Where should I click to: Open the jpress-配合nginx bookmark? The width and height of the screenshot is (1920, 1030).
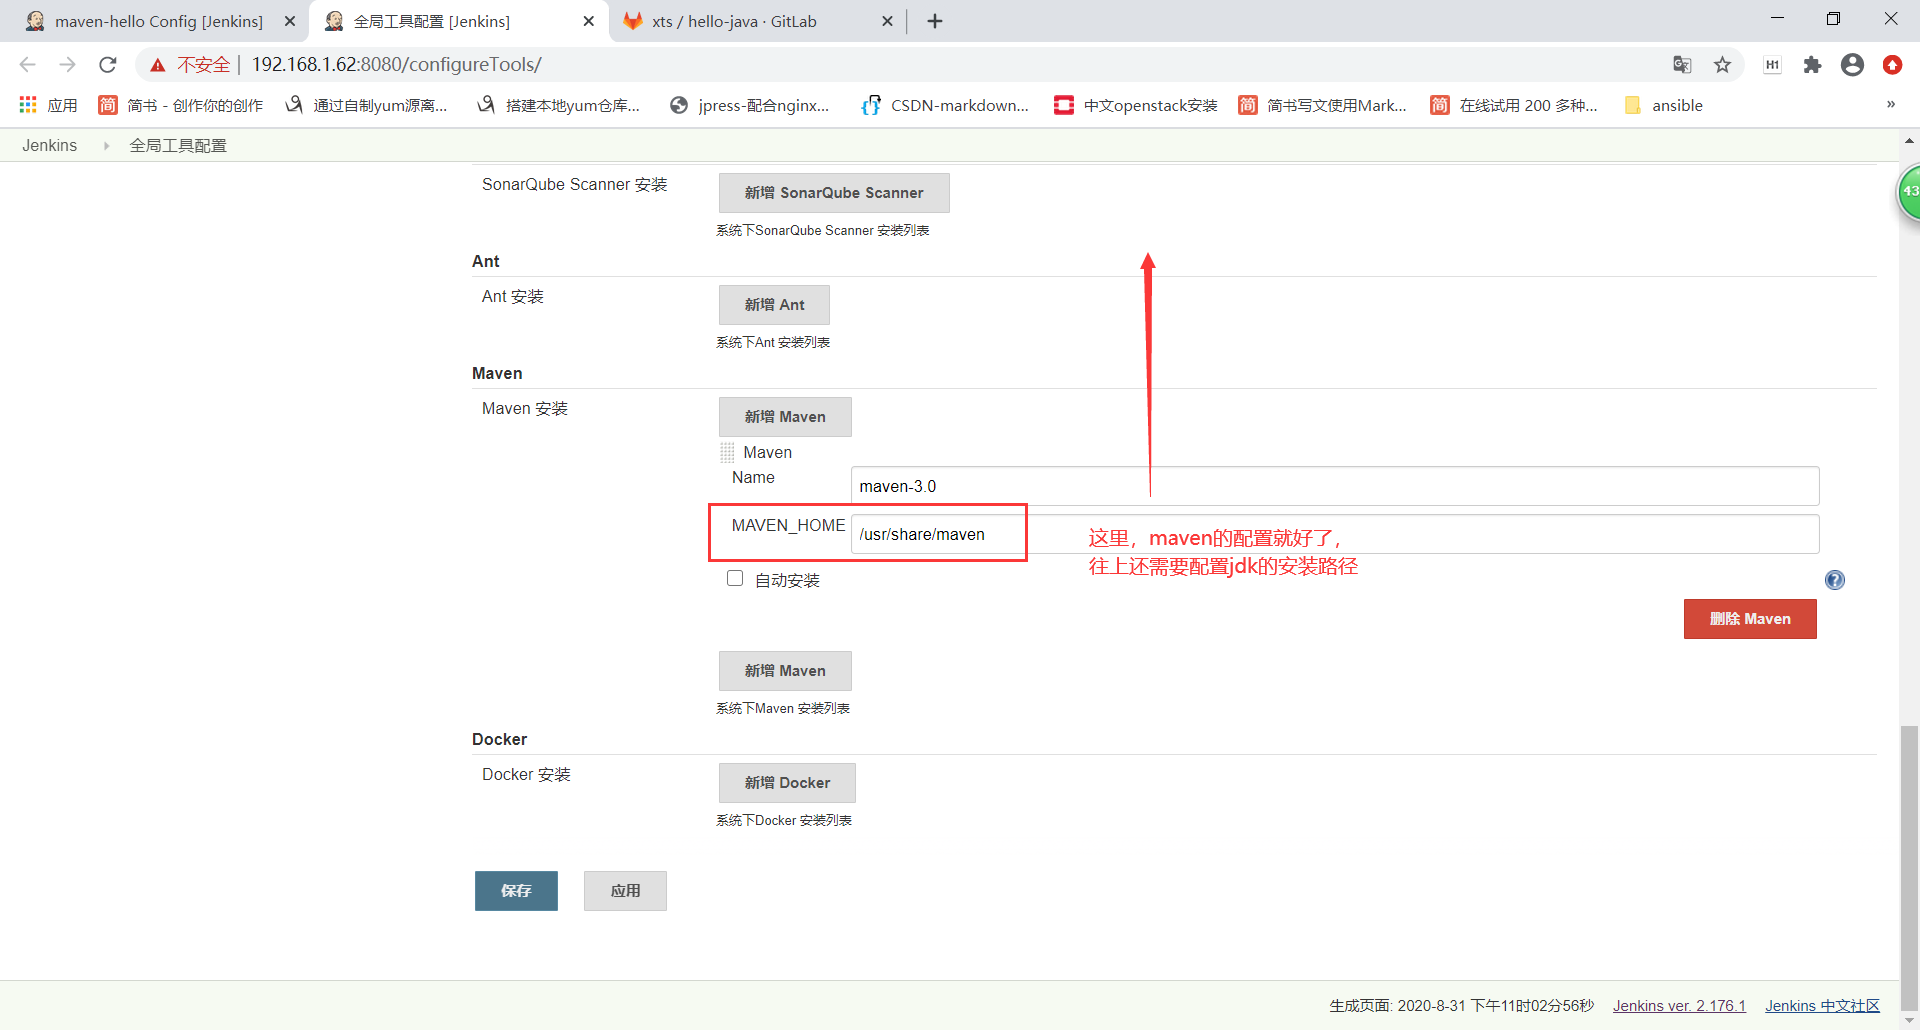tap(749, 105)
